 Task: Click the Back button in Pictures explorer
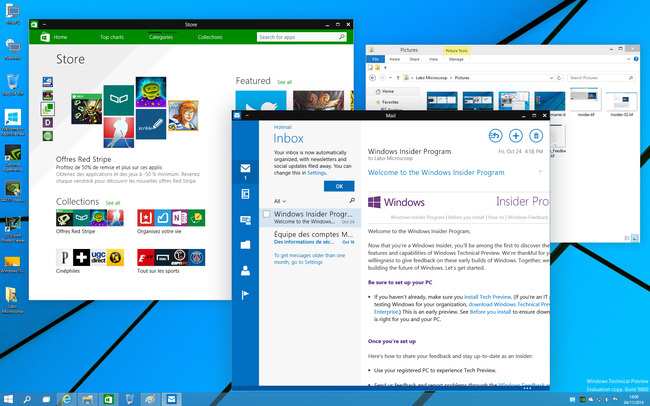click(372, 78)
